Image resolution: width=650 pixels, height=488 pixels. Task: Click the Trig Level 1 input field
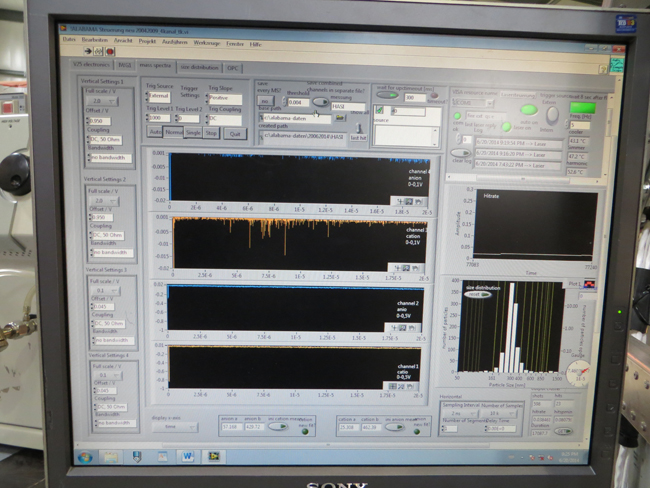(159, 118)
